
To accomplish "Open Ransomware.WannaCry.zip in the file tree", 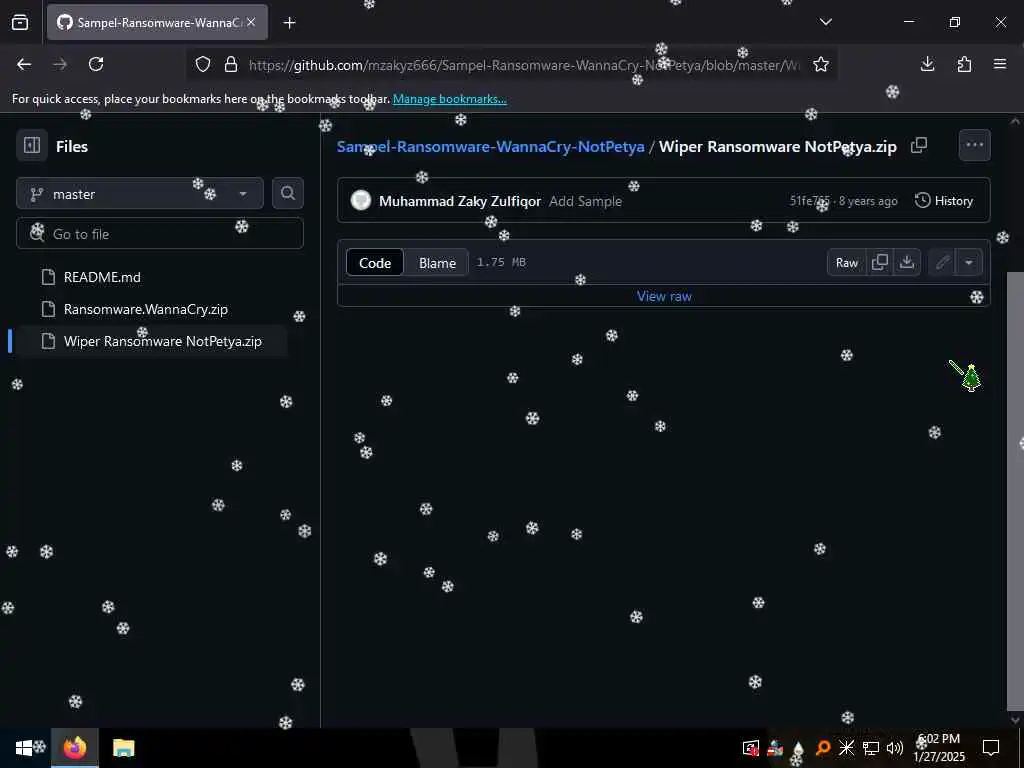I will (x=146, y=309).
